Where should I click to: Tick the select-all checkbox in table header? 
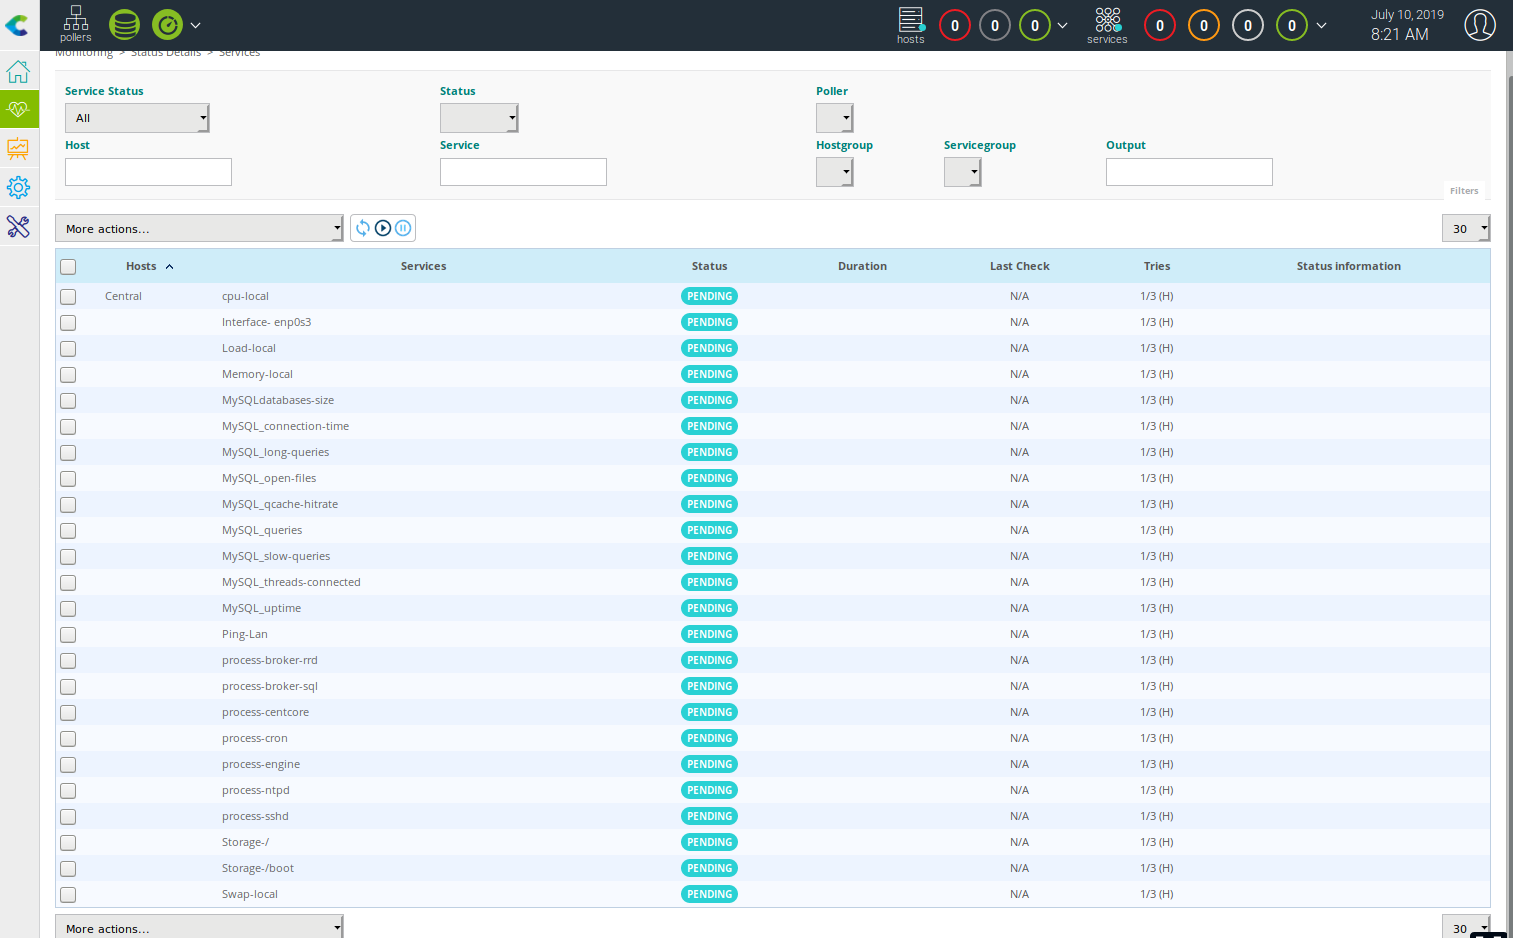point(68,267)
